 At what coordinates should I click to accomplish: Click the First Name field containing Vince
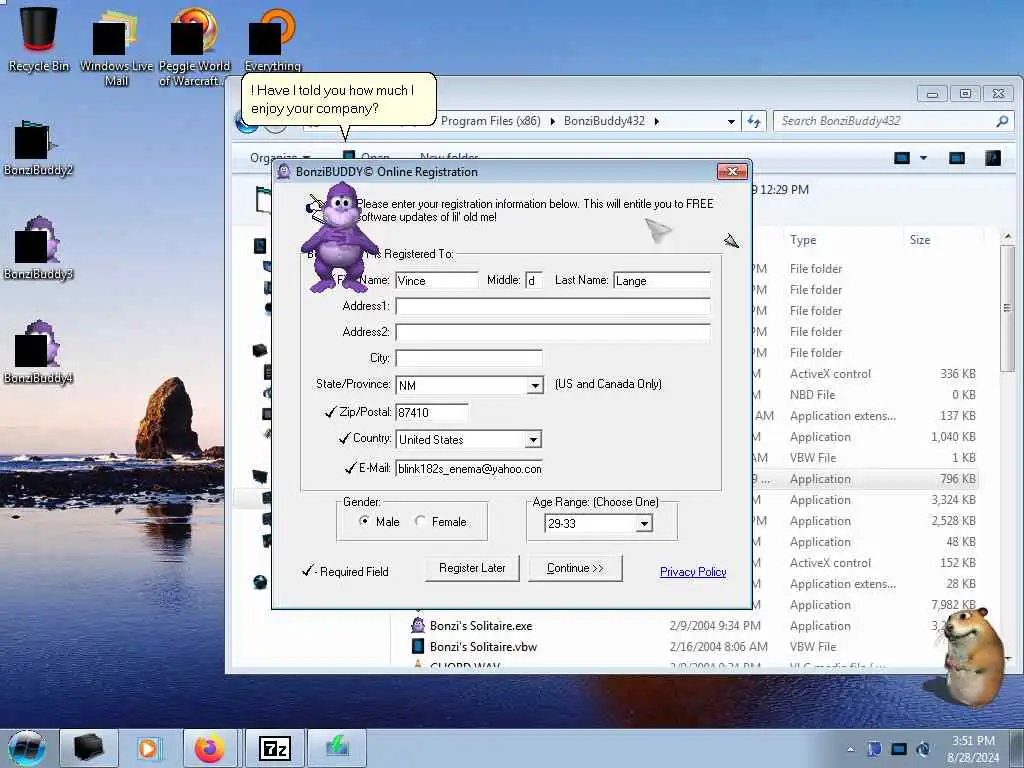coord(436,280)
